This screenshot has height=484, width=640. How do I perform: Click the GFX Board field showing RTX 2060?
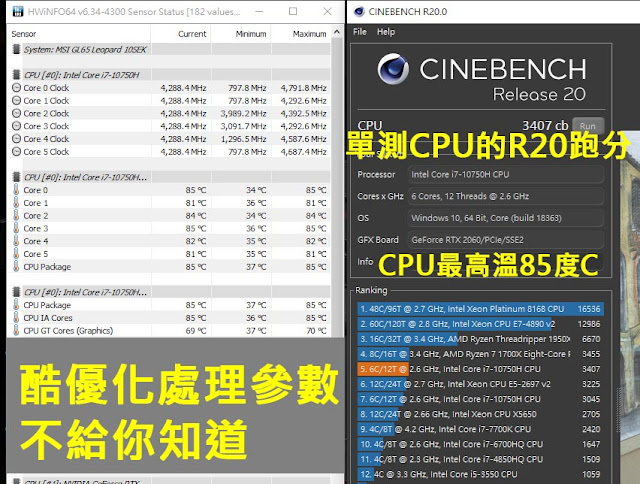[506, 240]
